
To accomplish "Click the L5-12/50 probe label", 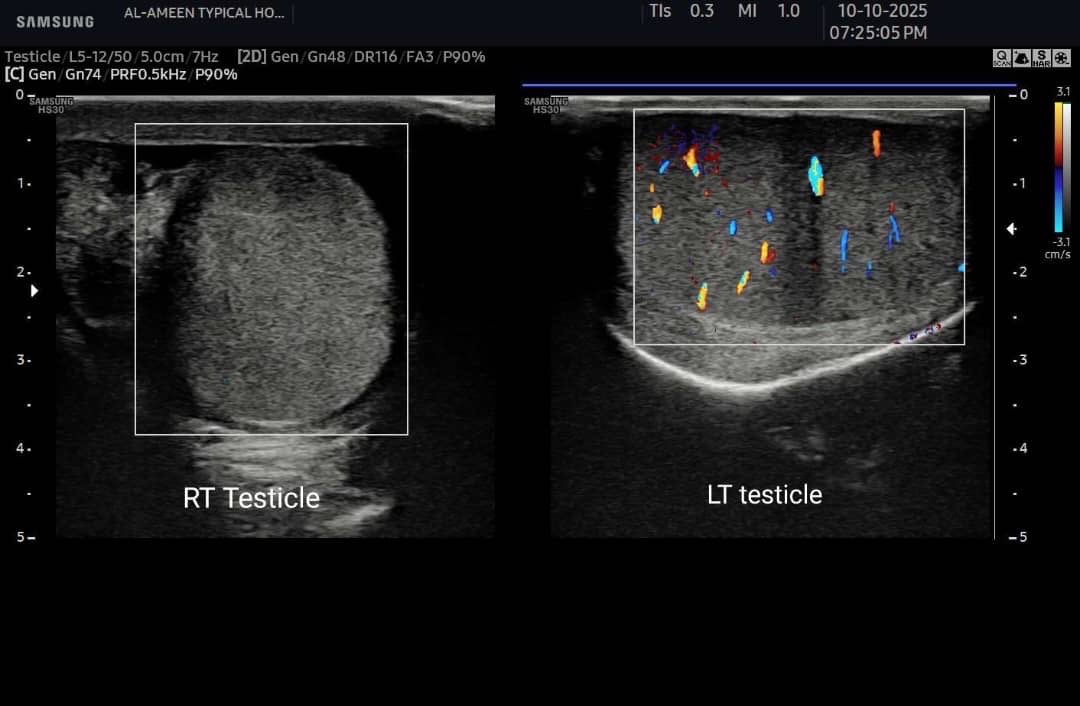I will [x=100, y=56].
